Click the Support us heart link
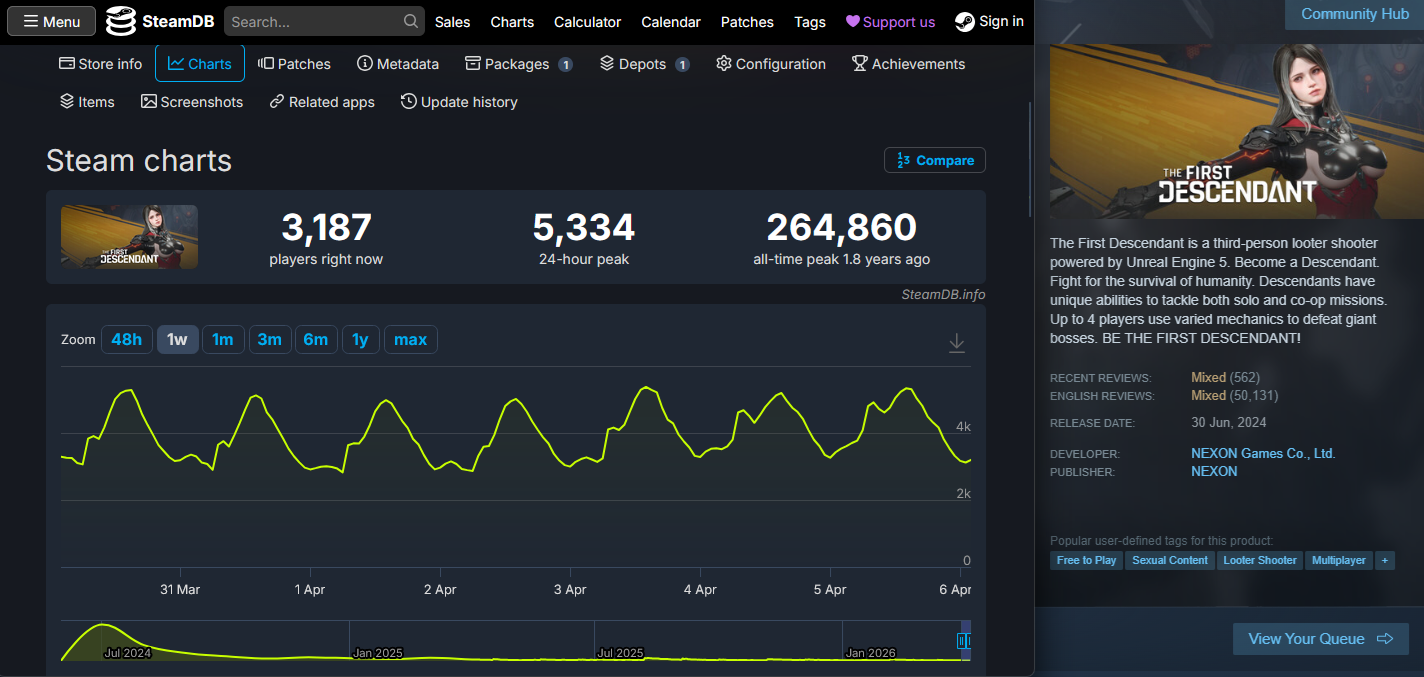The image size is (1424, 677). click(x=891, y=22)
